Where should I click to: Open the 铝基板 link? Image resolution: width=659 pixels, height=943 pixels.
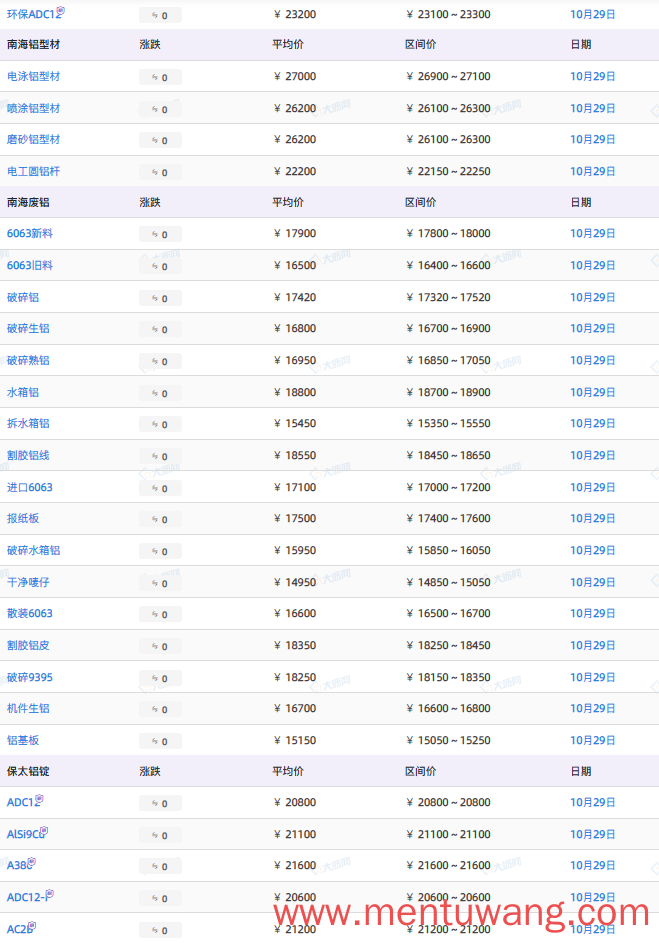click(x=23, y=740)
